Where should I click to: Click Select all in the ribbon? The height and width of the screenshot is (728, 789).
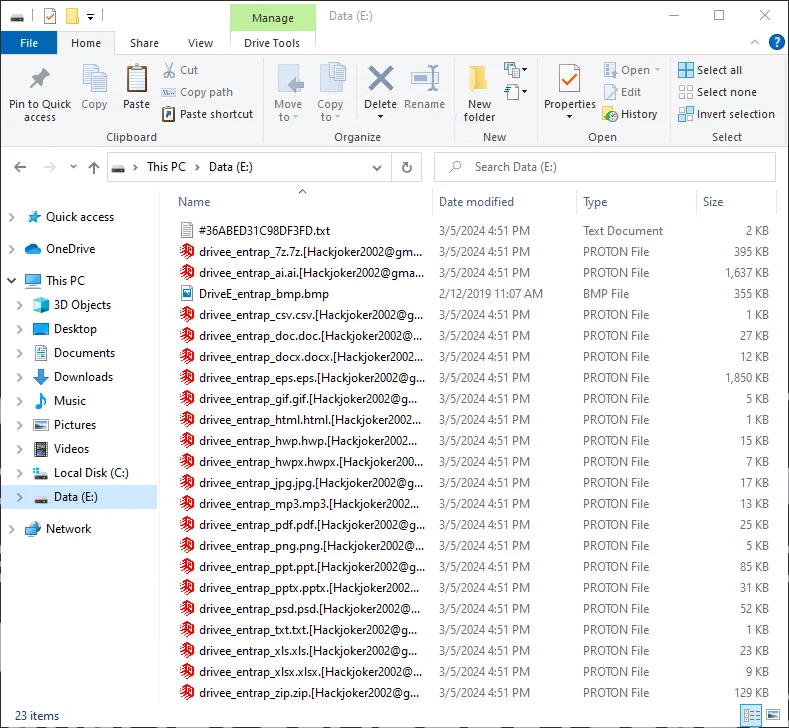(x=710, y=70)
